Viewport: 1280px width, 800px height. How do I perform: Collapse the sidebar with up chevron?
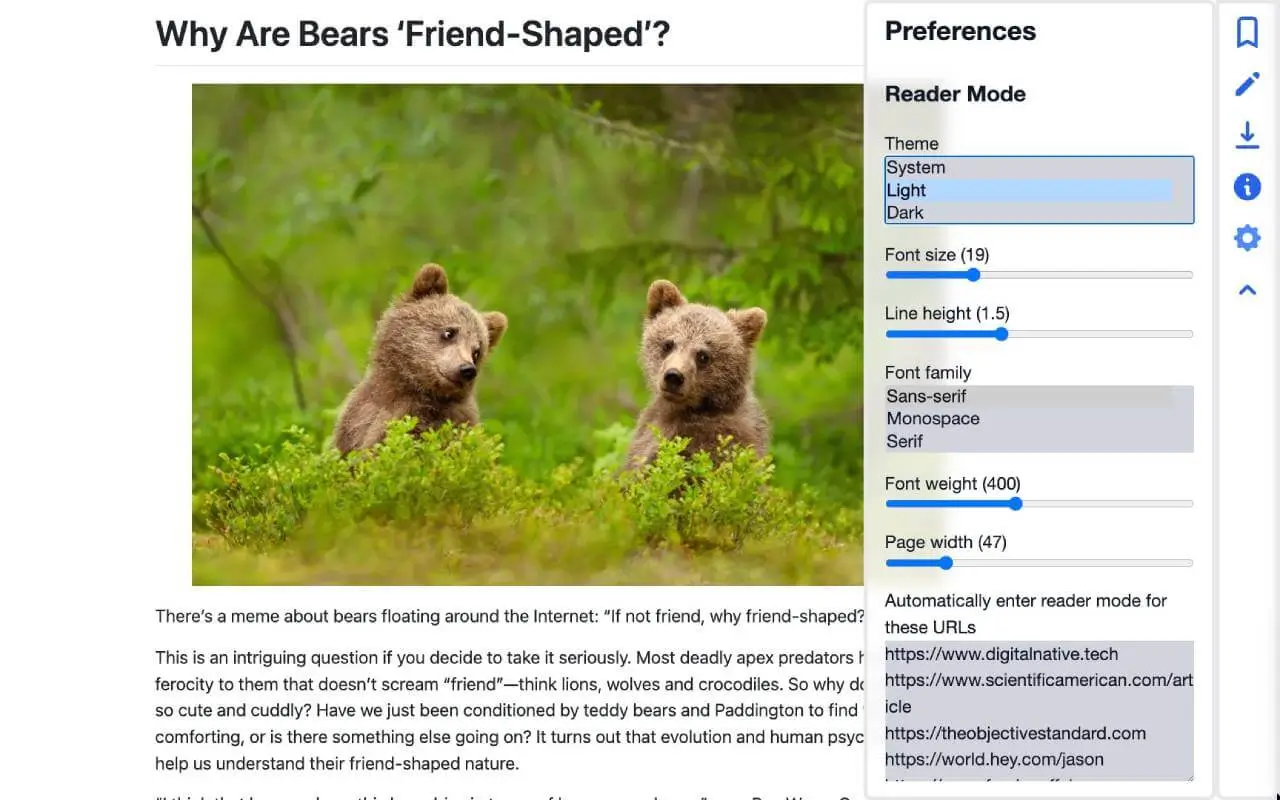(x=1247, y=290)
